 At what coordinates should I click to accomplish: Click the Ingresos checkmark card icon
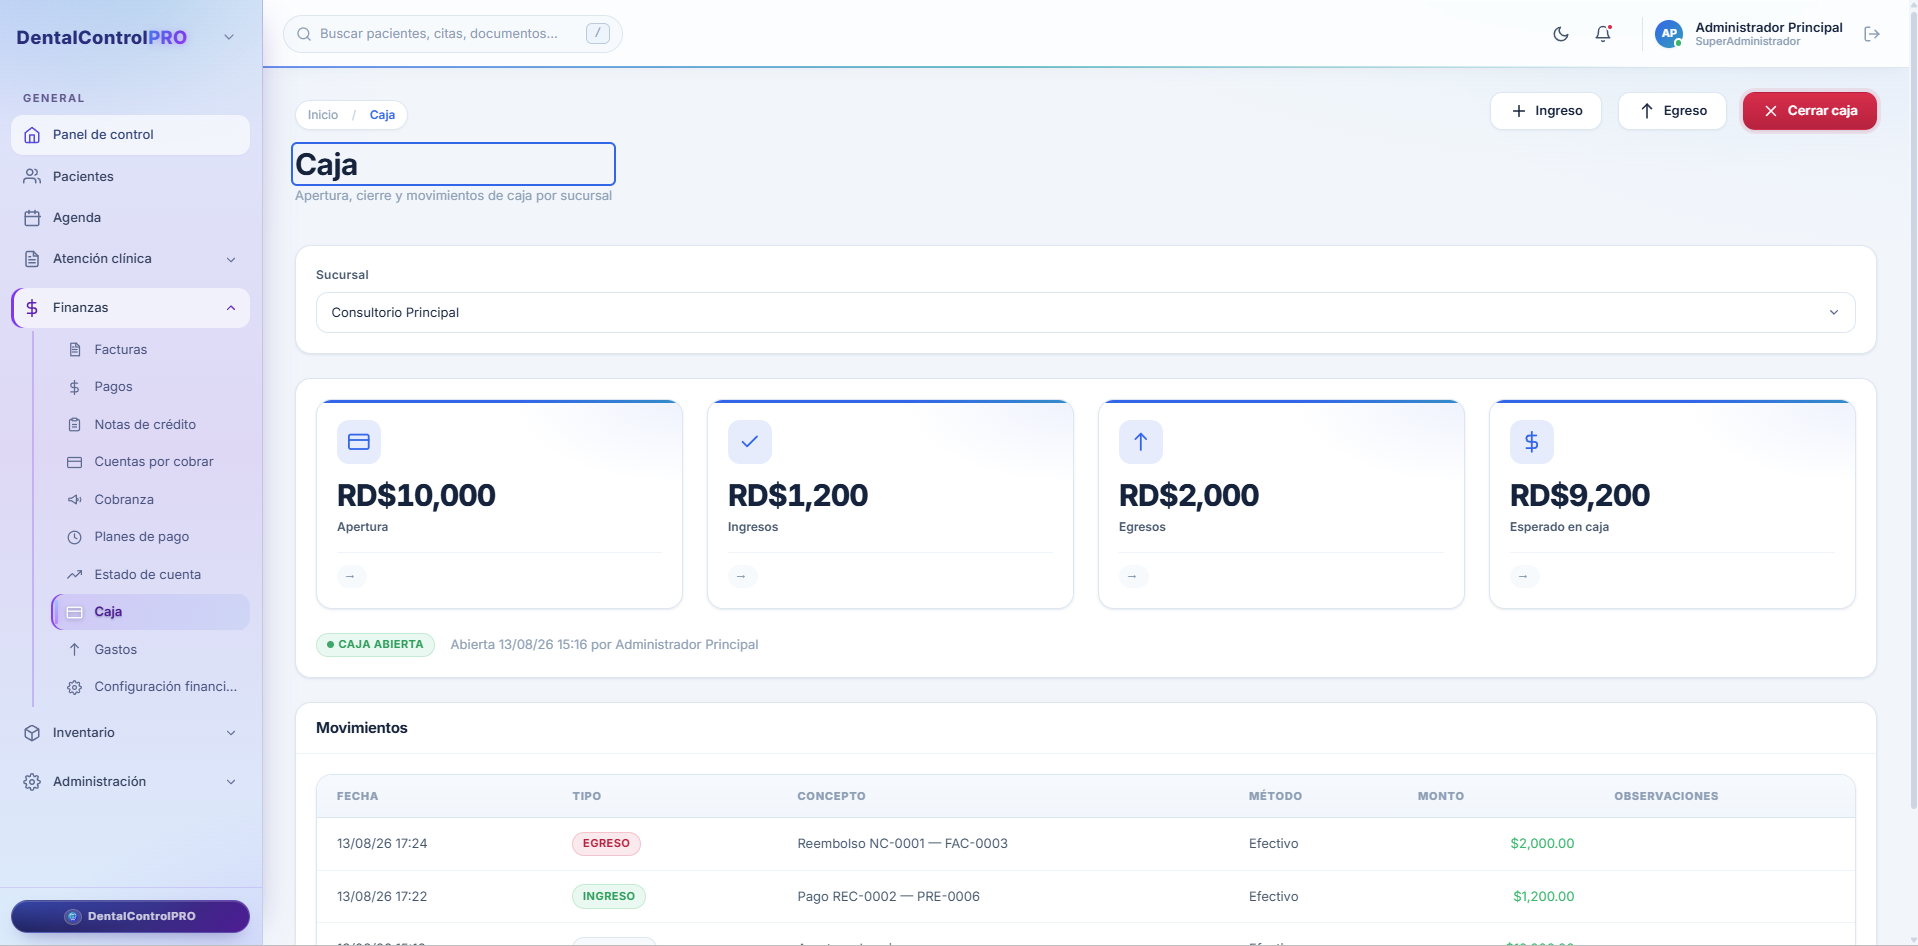750,442
